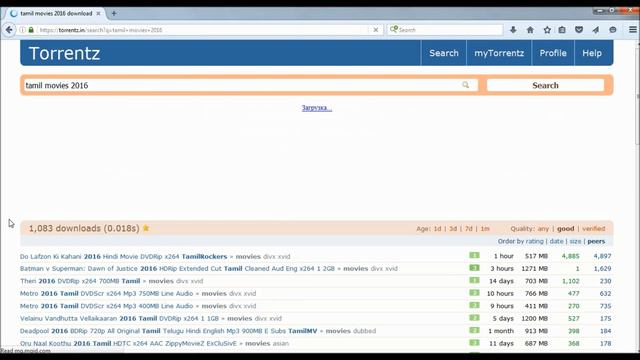Open Pocket icon in toolbar

click(579, 30)
